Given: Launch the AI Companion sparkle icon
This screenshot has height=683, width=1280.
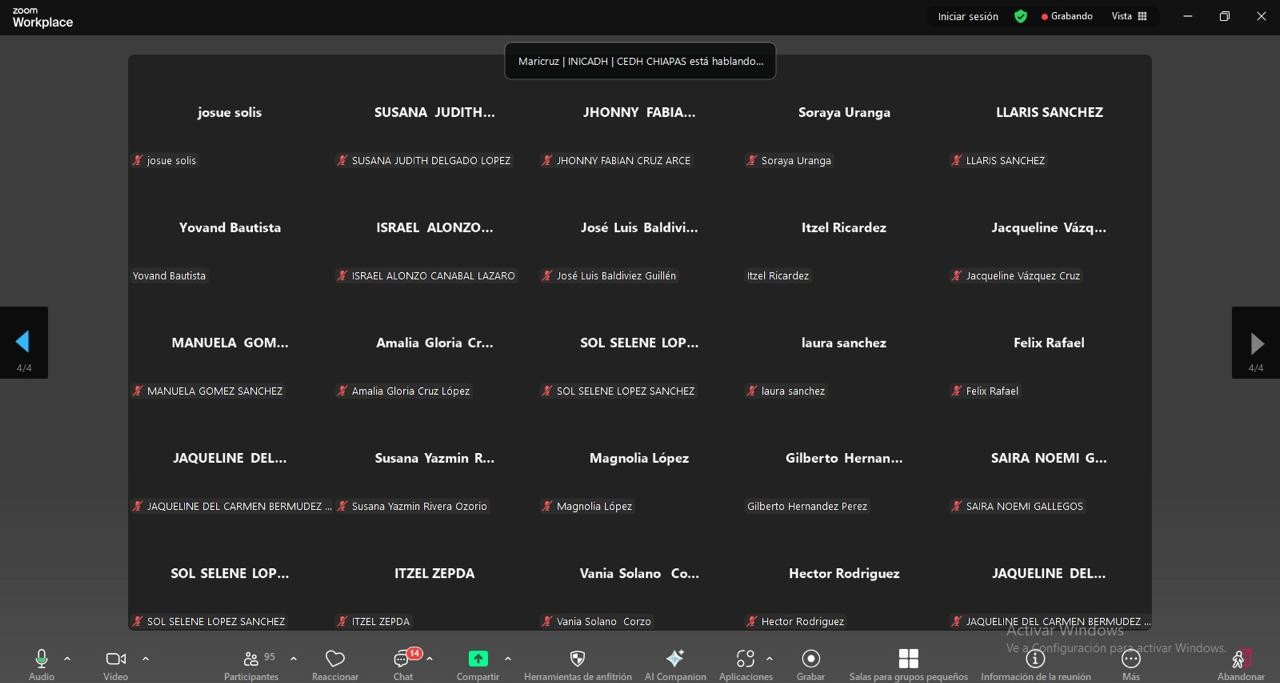Looking at the screenshot, I should click(x=675, y=659).
